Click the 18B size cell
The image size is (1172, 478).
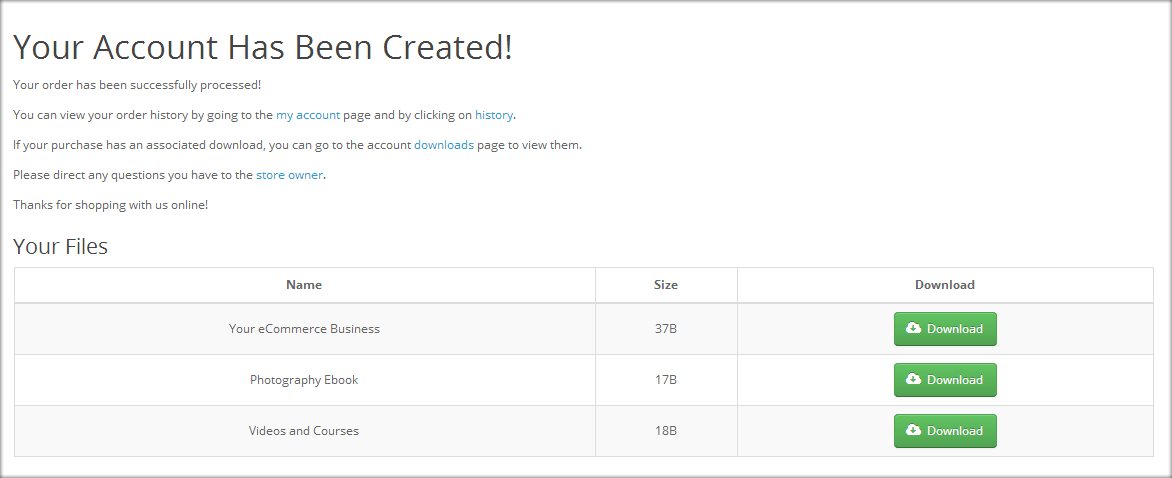665,430
